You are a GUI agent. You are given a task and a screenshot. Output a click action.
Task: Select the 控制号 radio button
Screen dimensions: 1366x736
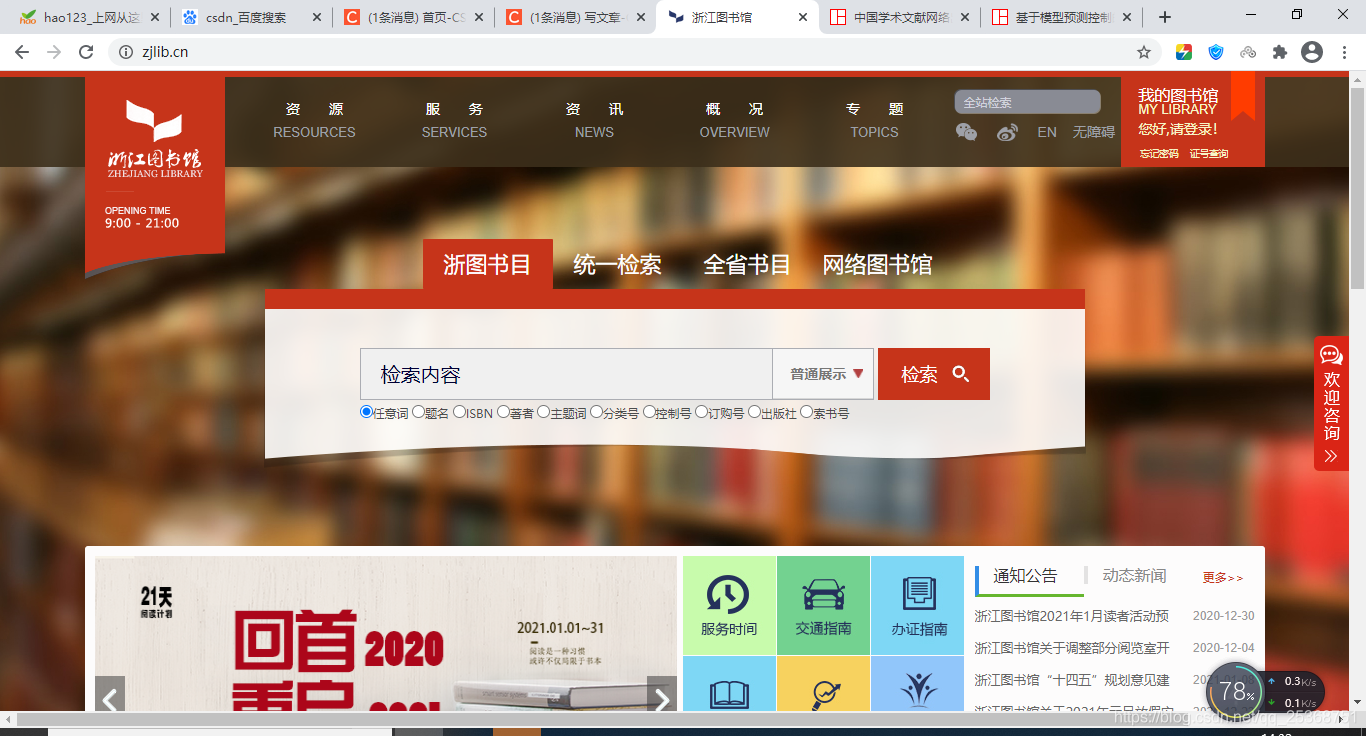coord(649,412)
